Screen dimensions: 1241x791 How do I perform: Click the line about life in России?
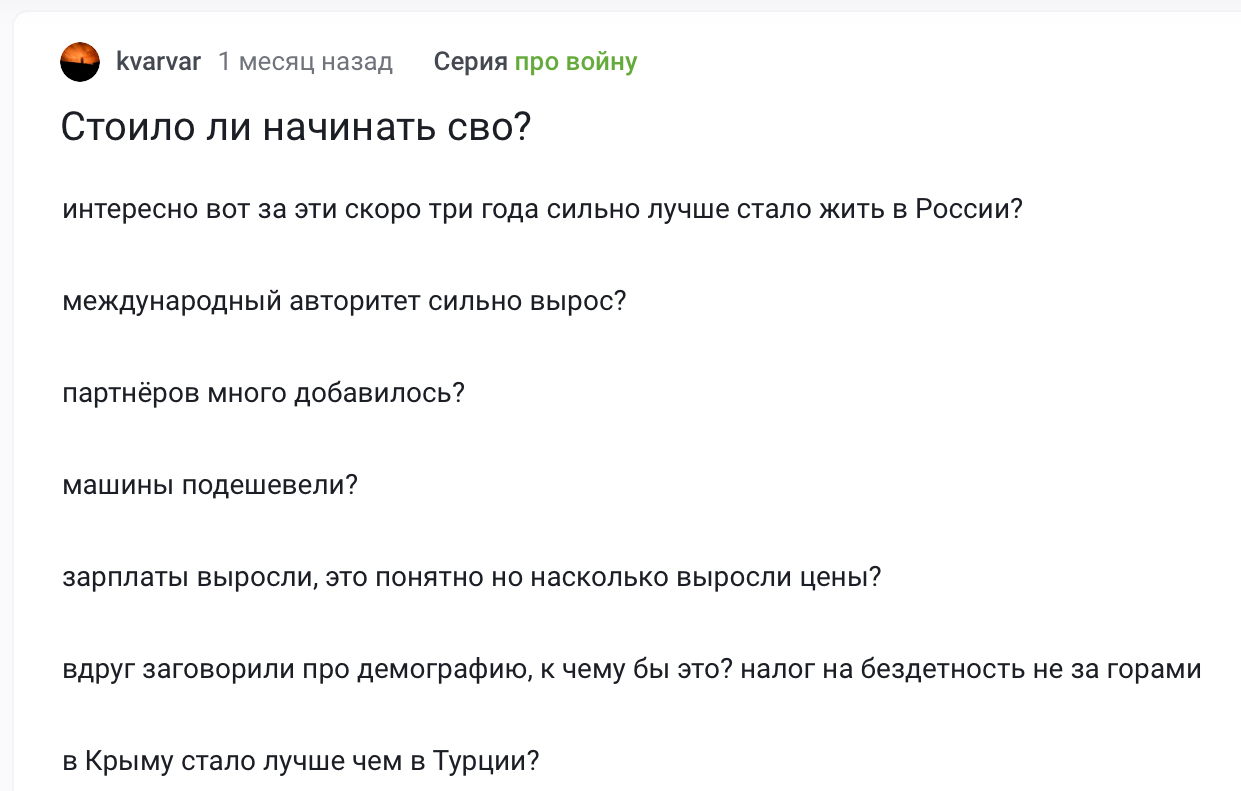coord(542,210)
